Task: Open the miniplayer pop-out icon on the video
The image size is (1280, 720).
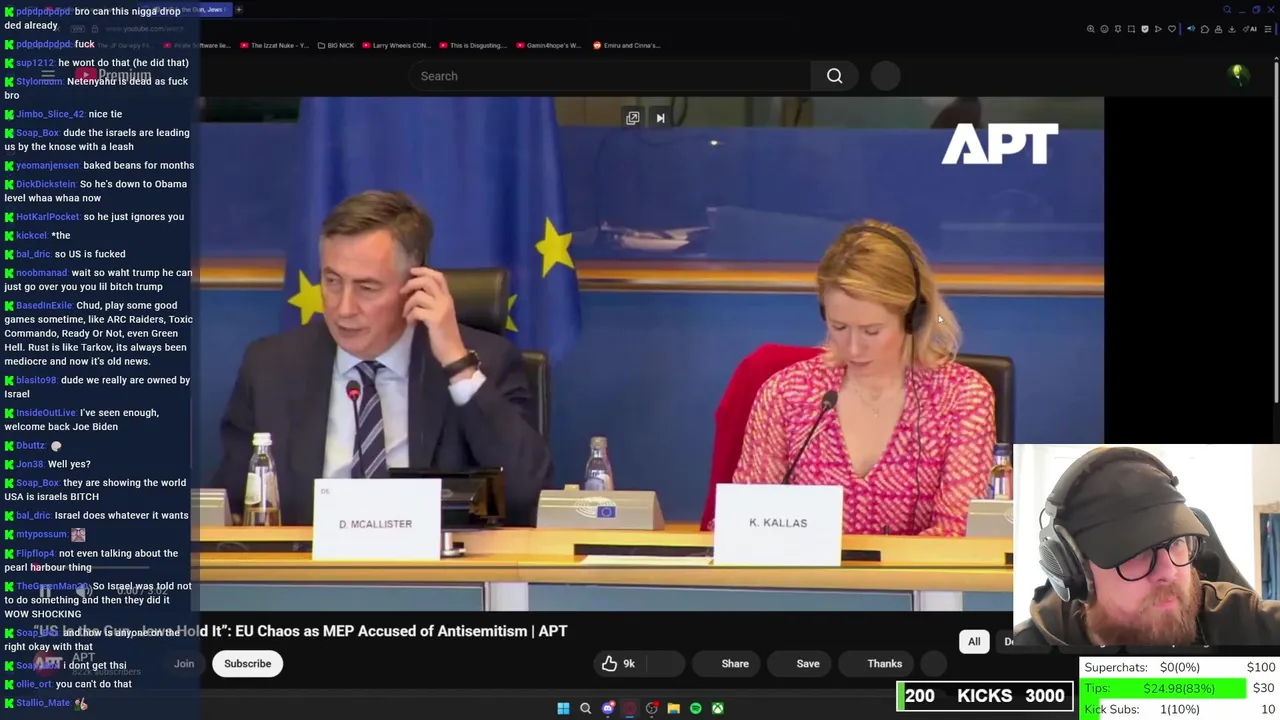Action: pyautogui.click(x=632, y=118)
